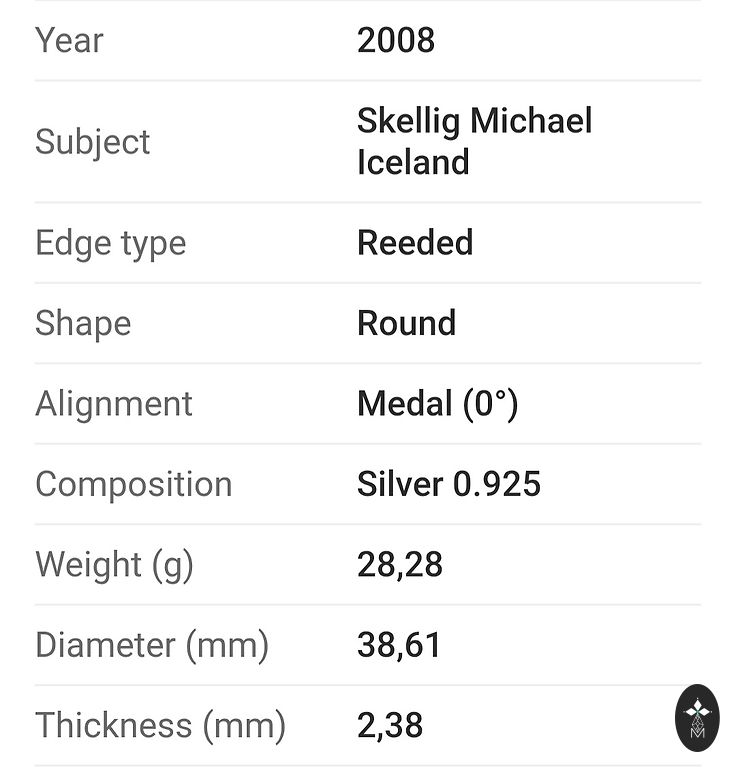Open the Silver 0.925 composition value
Viewport: 736px width, 768px height.
[x=448, y=484]
